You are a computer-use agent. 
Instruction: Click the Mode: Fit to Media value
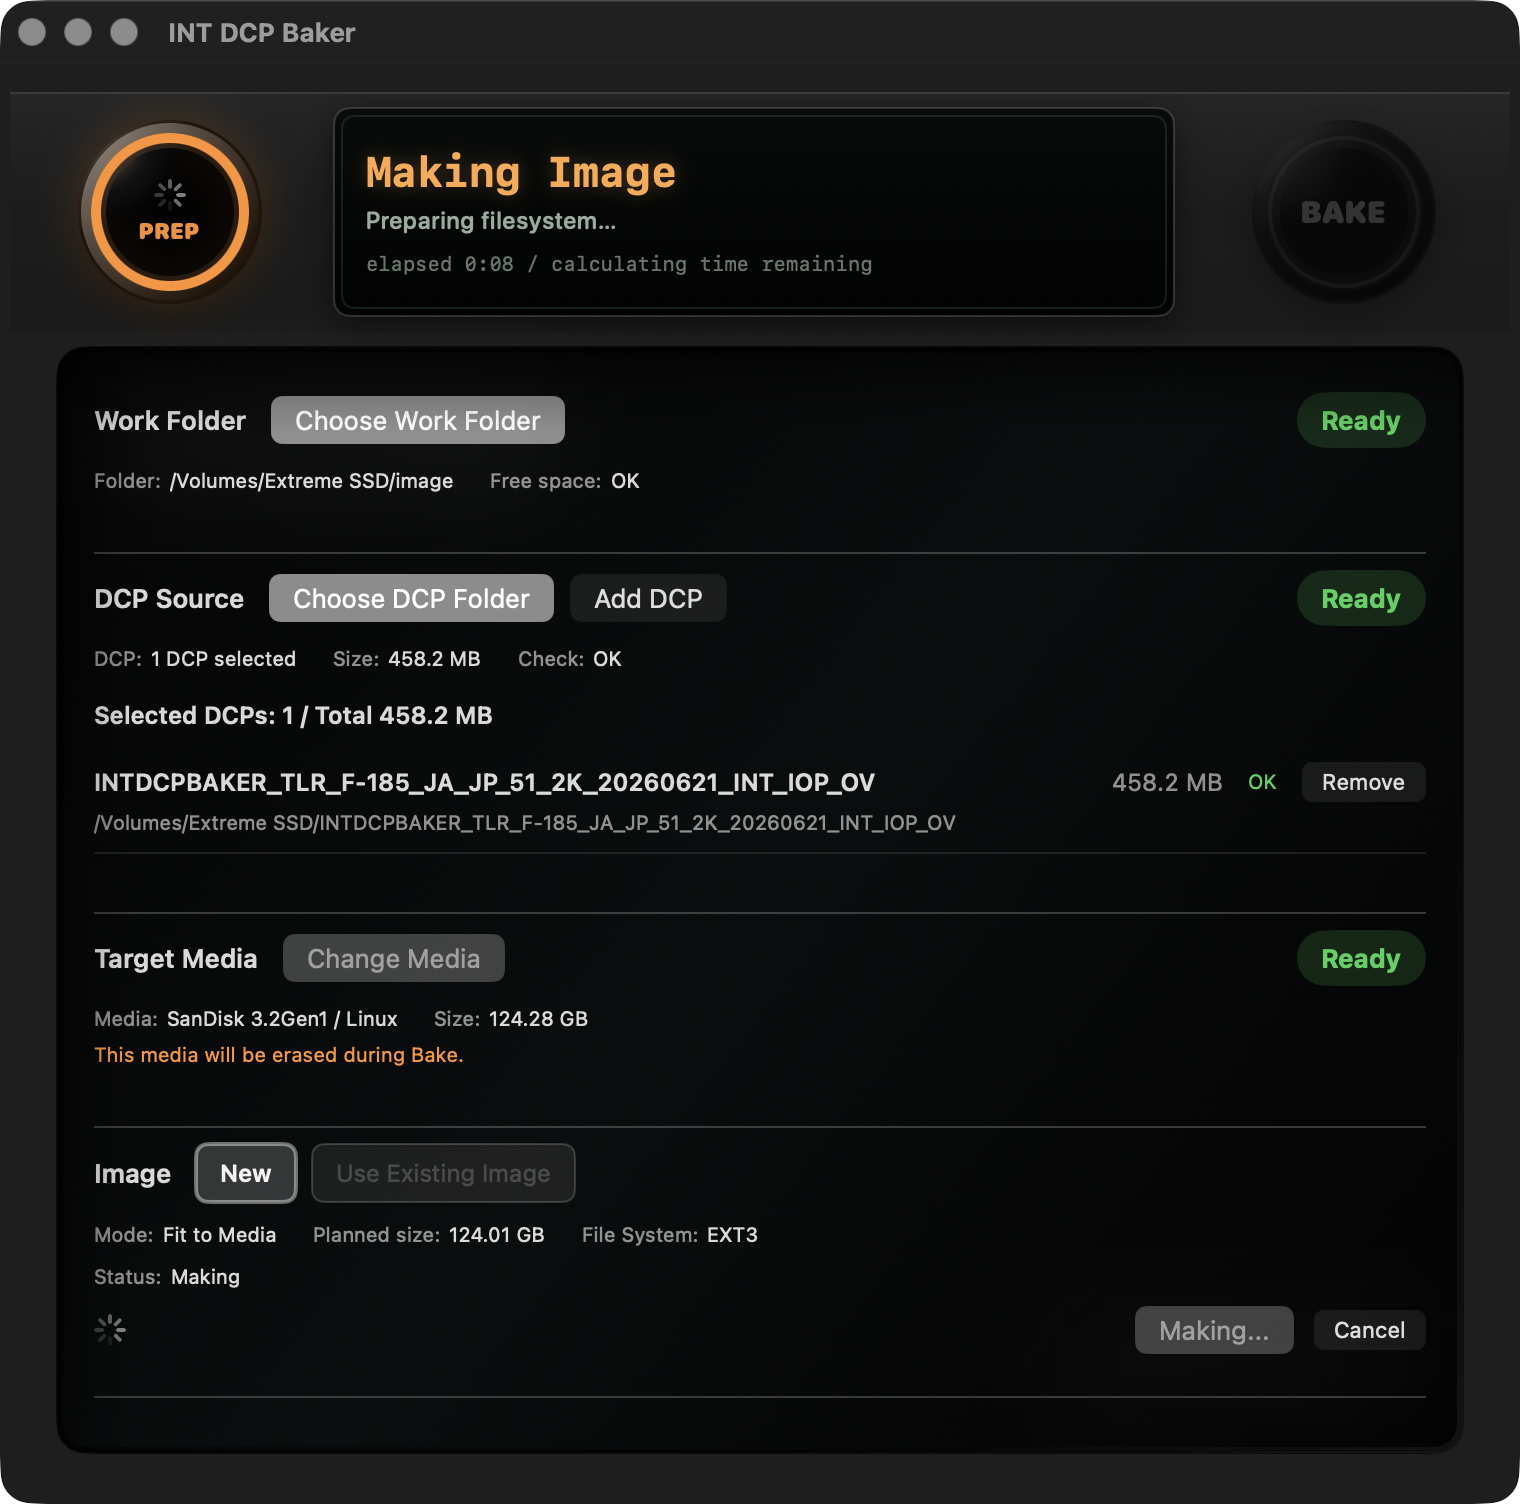[219, 1235]
